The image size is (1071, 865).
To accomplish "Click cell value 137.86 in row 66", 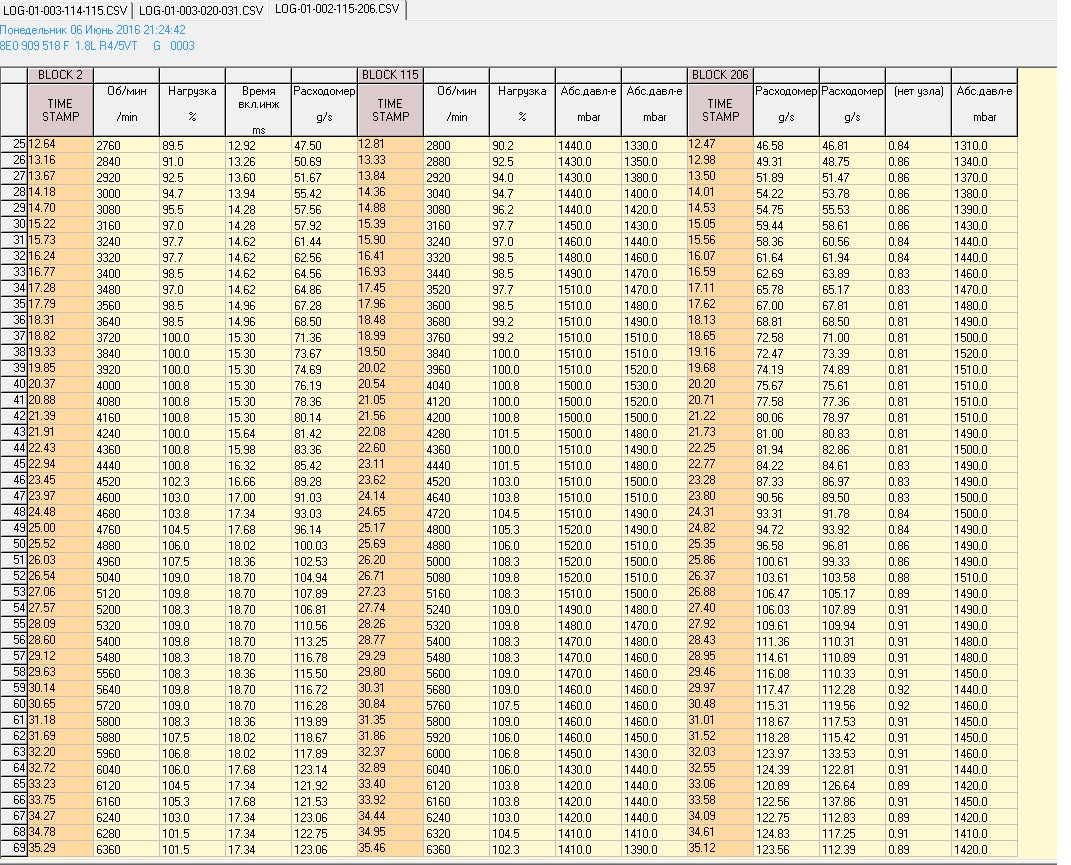I will (x=852, y=801).
